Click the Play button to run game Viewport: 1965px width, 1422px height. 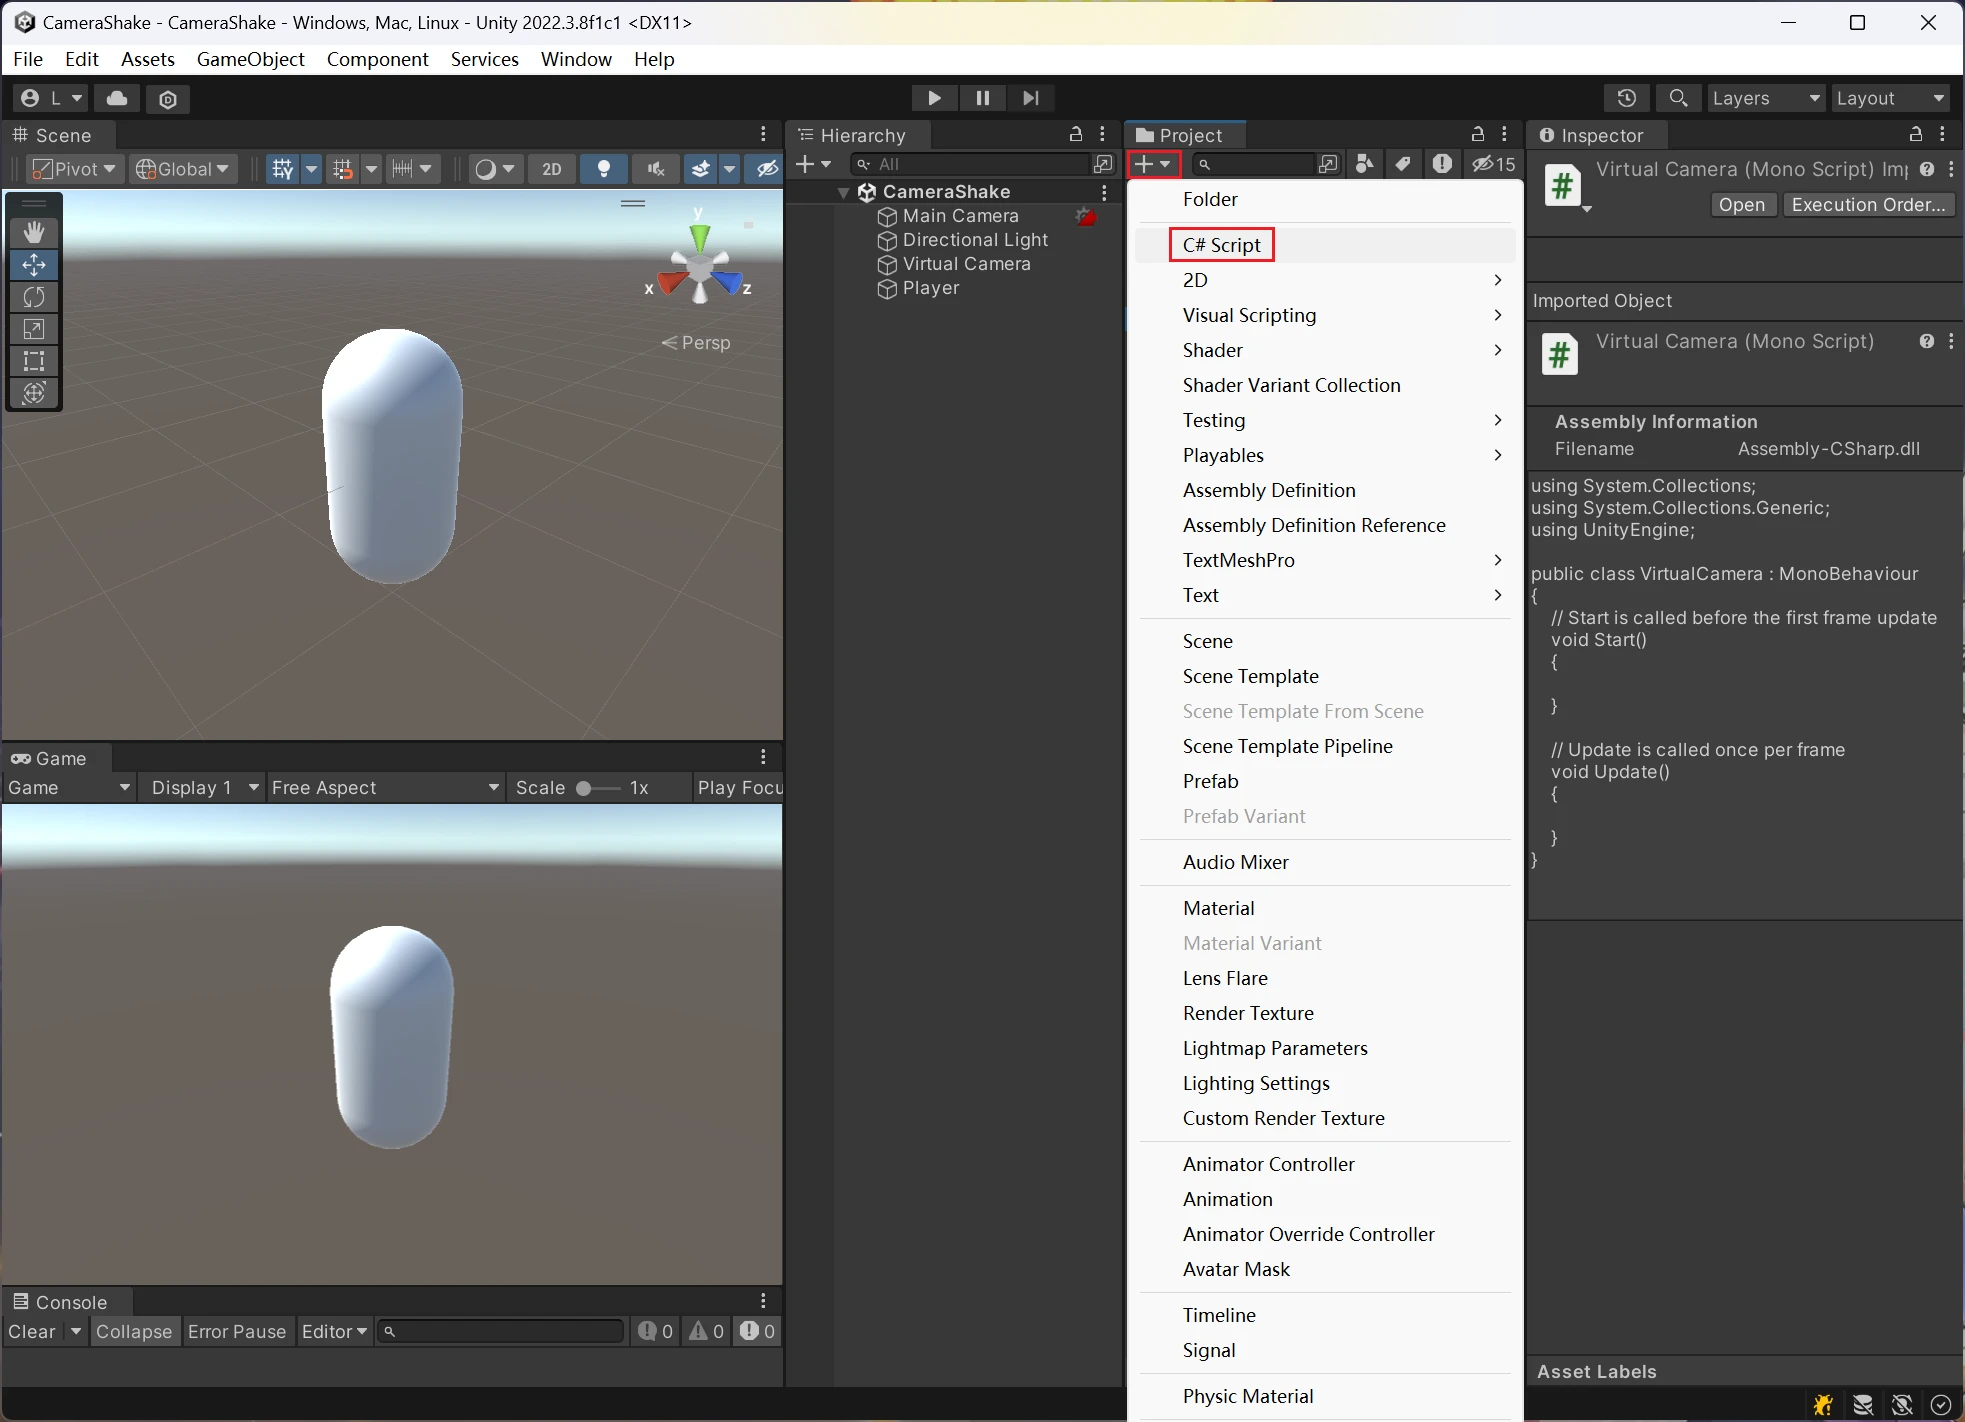[x=934, y=96]
